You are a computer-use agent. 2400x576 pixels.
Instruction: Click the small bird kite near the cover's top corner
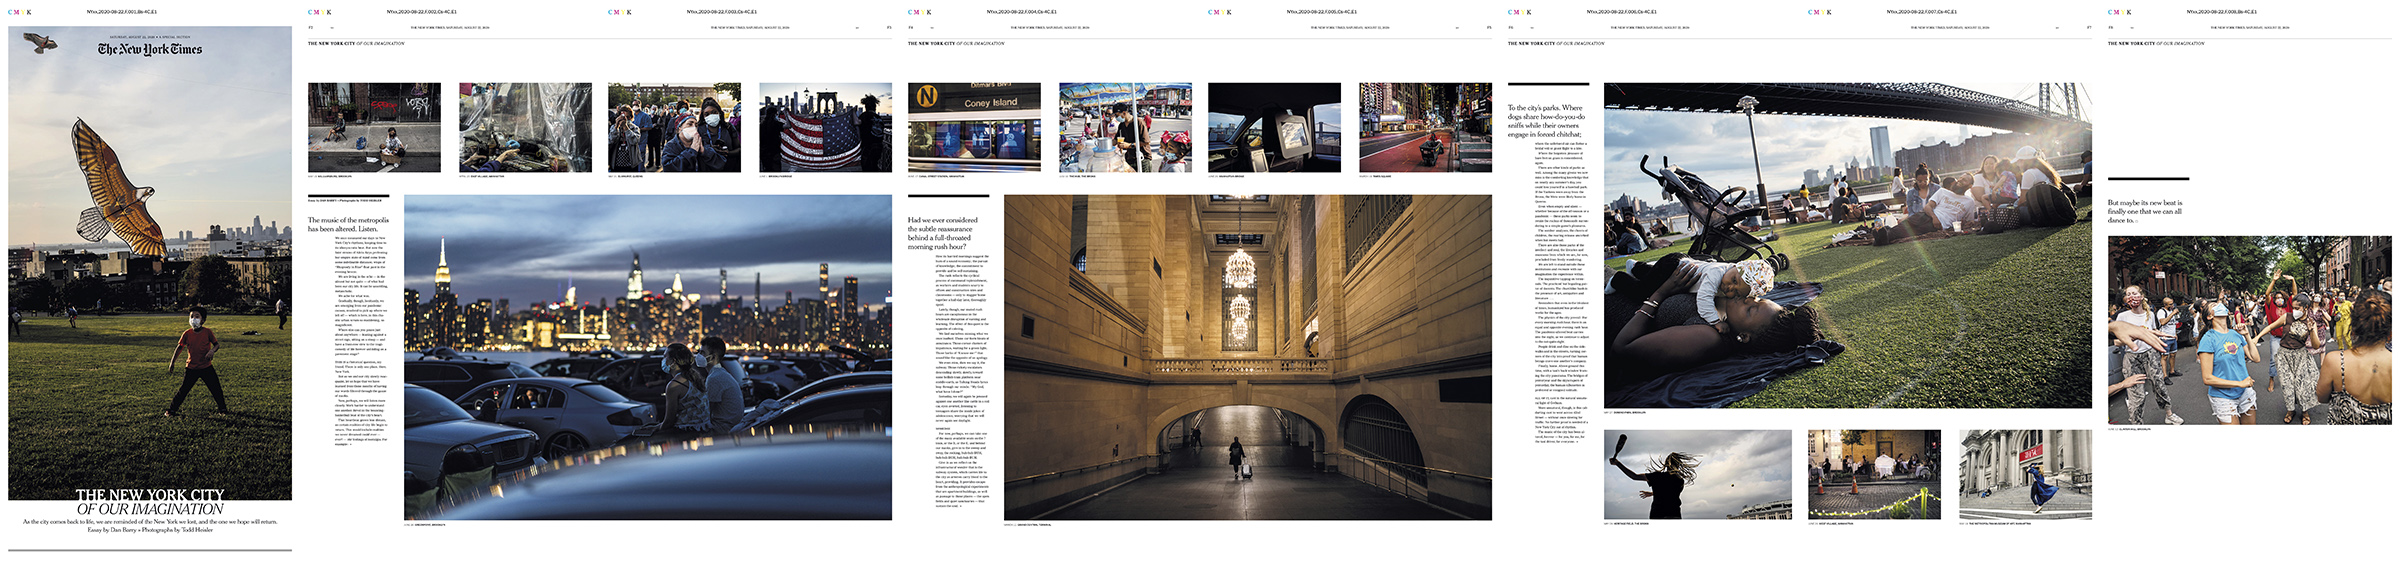[40, 42]
